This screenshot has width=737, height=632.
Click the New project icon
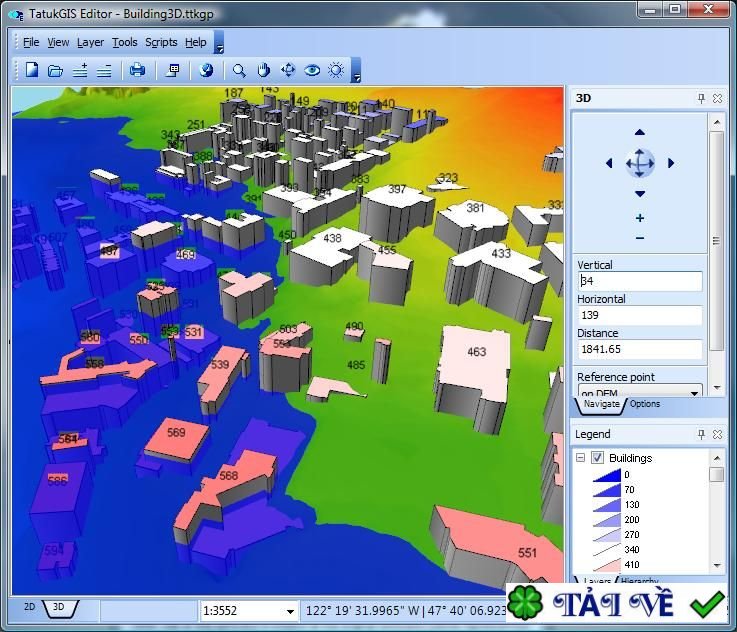coord(32,70)
